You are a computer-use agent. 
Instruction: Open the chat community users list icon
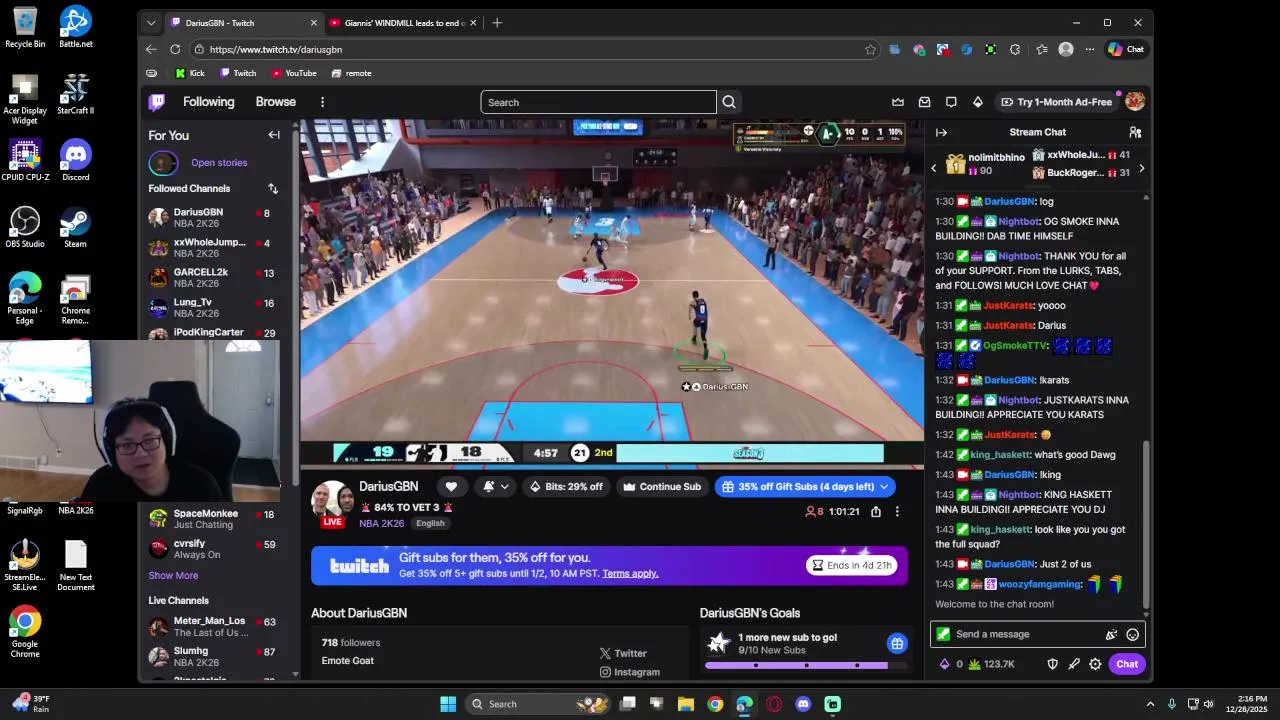[x=1135, y=132]
